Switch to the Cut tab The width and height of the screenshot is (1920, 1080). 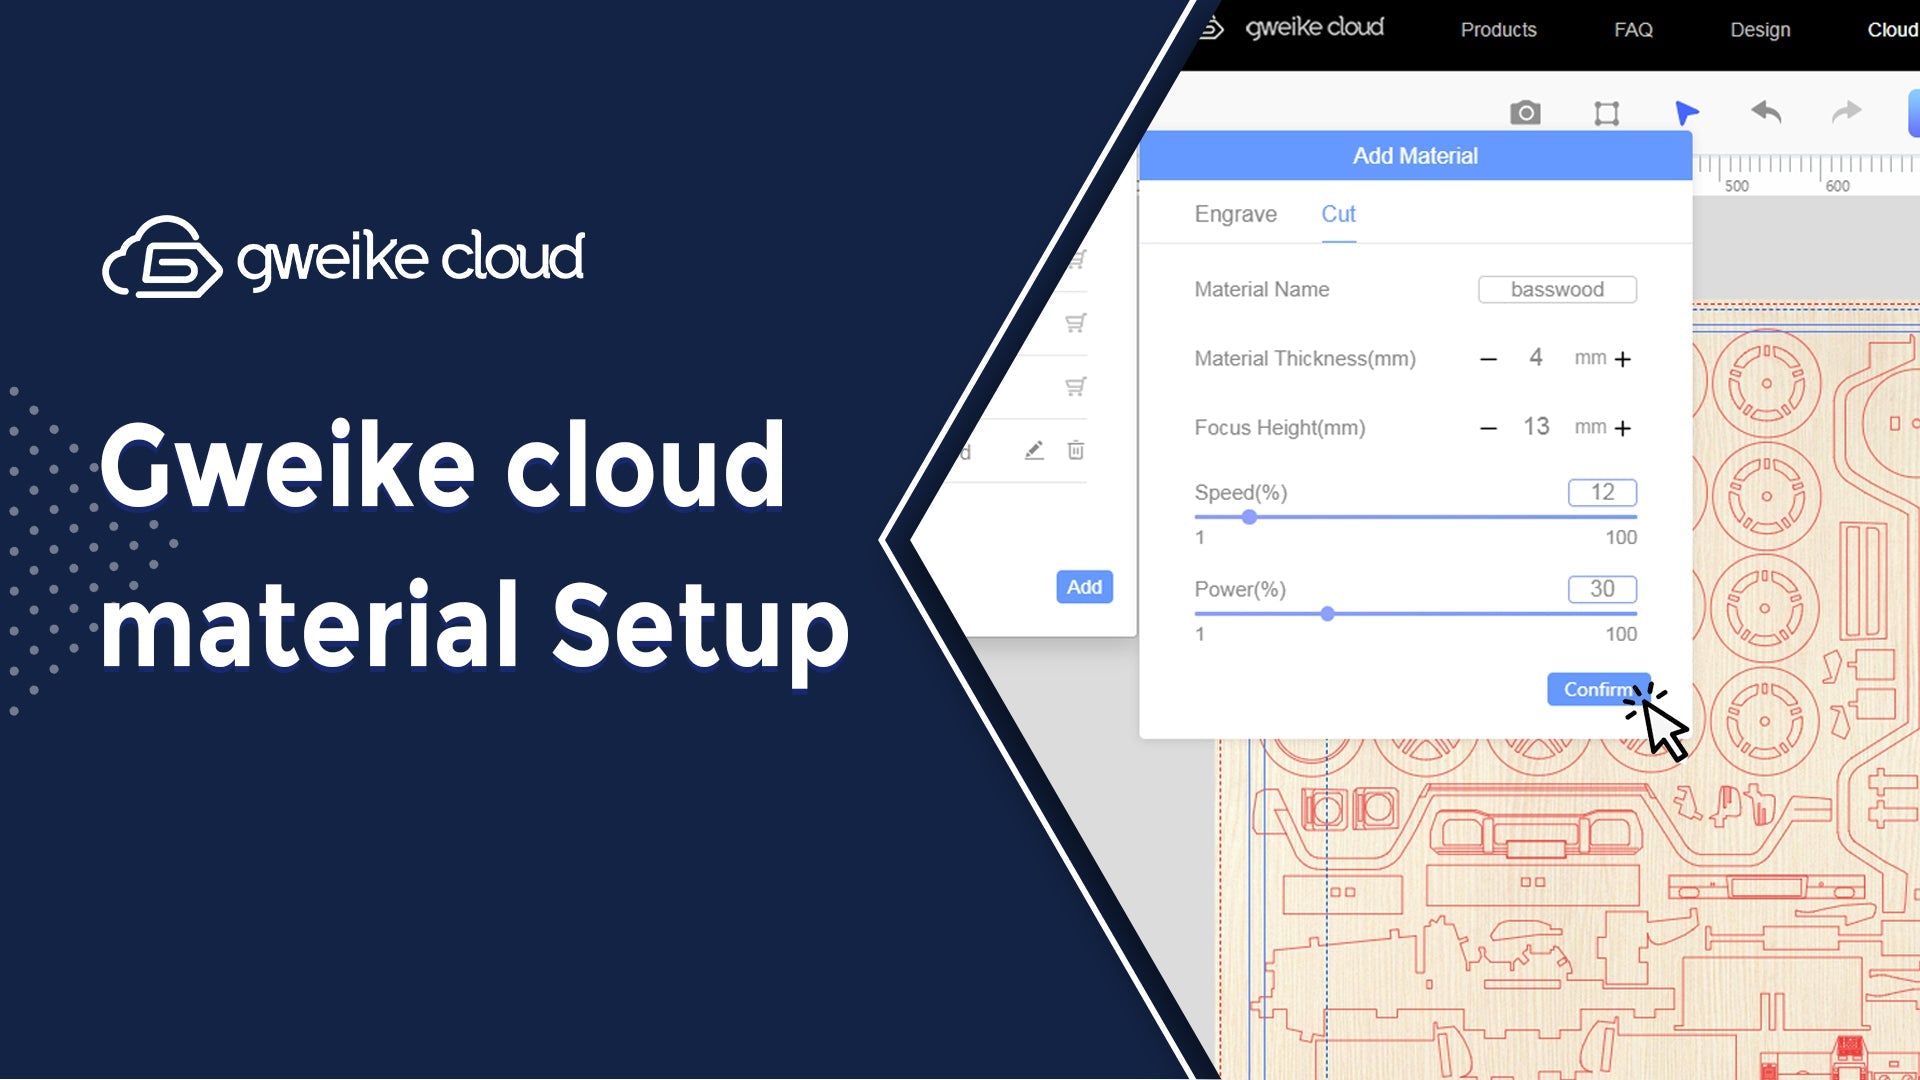click(1338, 214)
